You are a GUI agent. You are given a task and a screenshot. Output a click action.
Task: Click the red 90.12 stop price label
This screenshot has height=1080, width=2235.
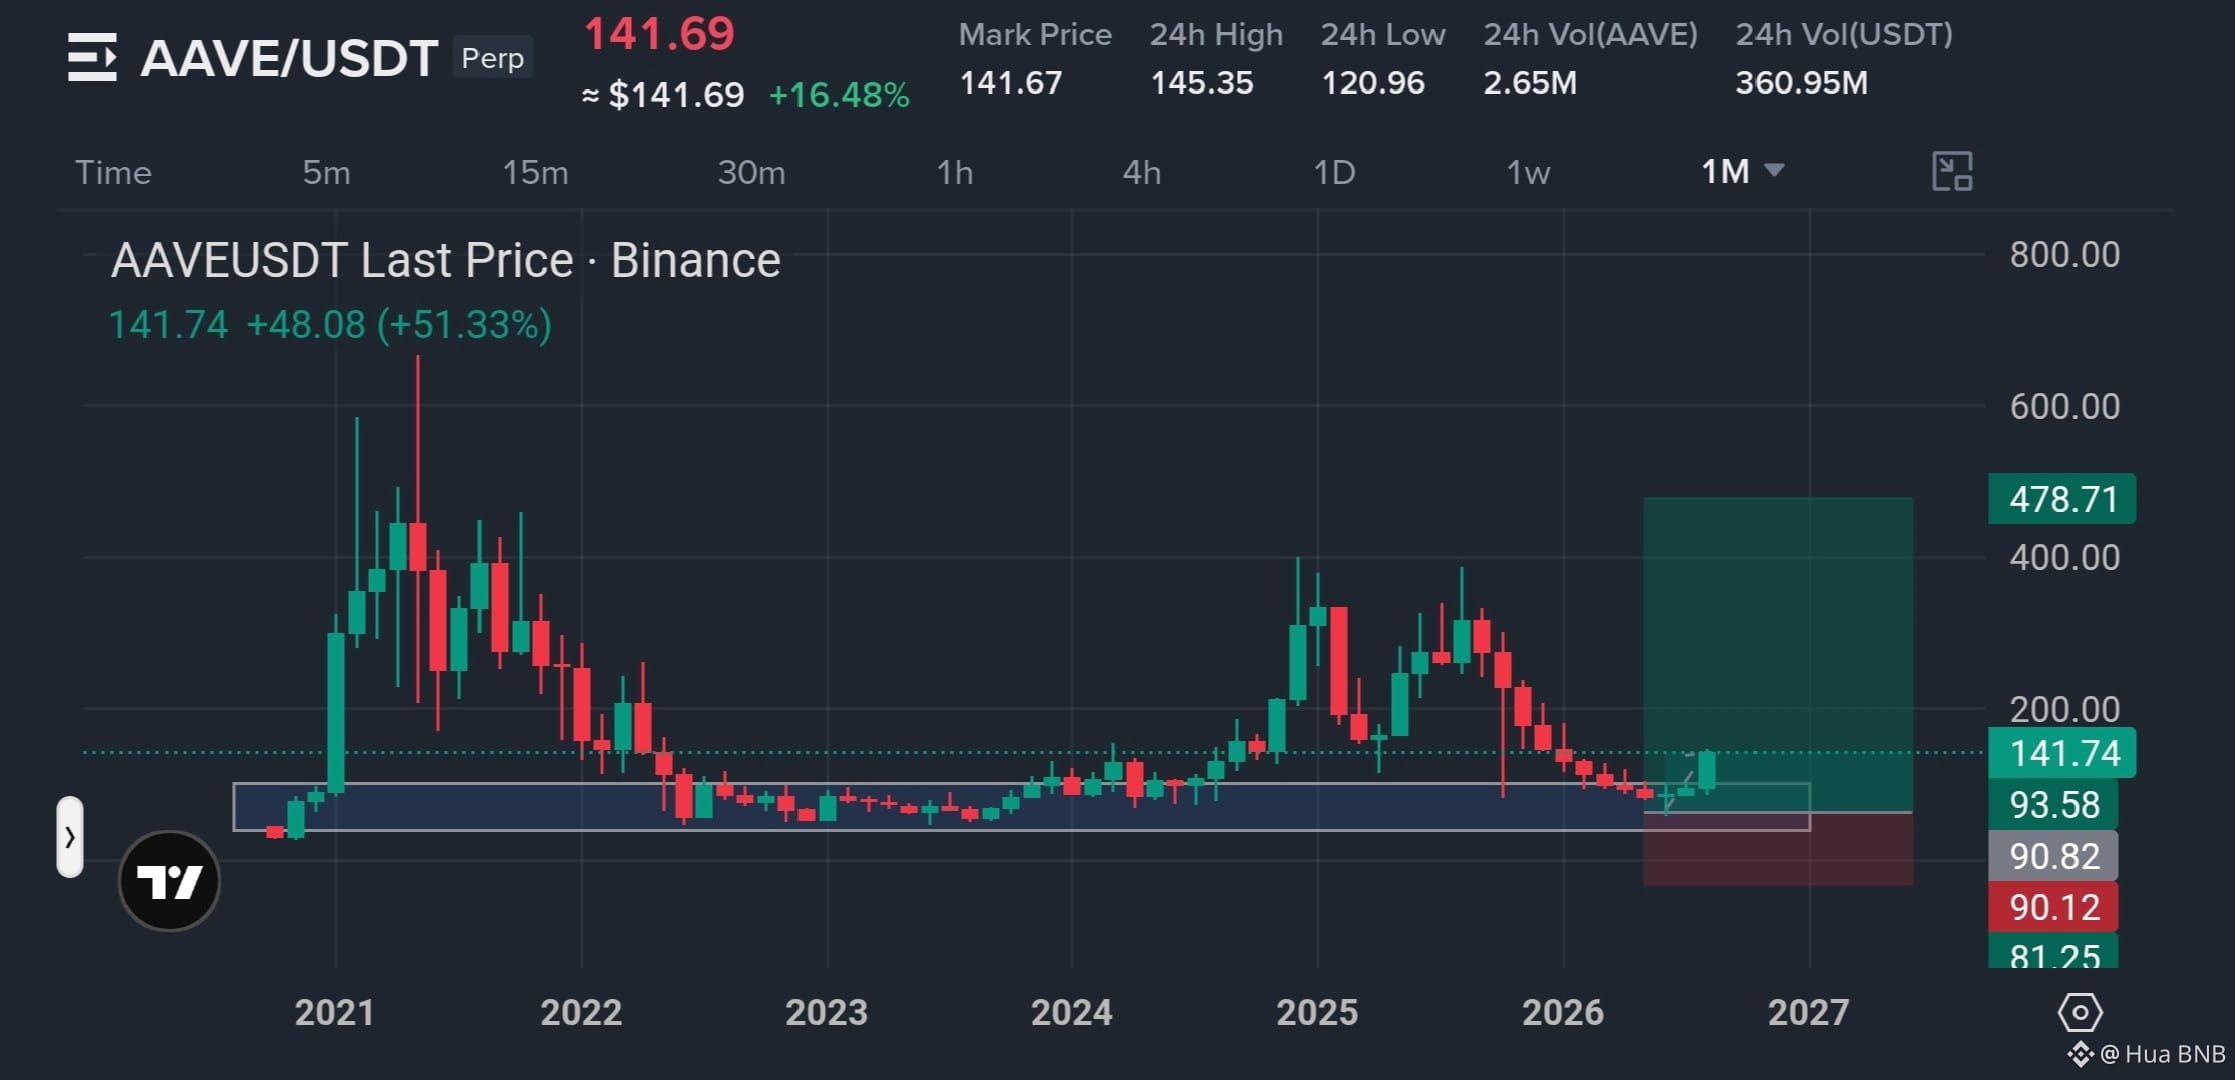pyautogui.click(x=2053, y=907)
